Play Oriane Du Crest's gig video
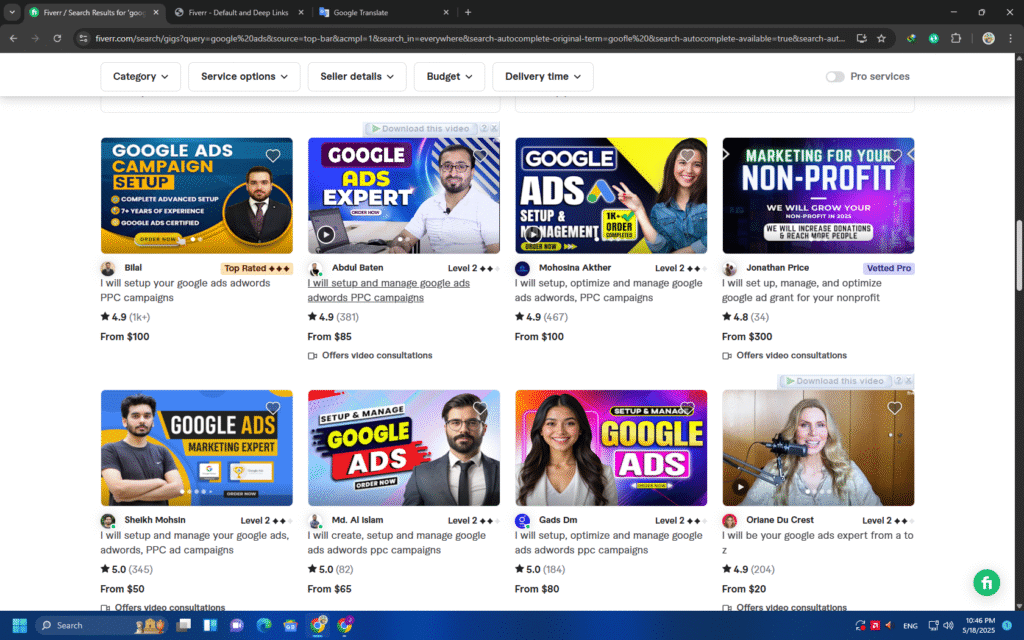 click(x=740, y=487)
